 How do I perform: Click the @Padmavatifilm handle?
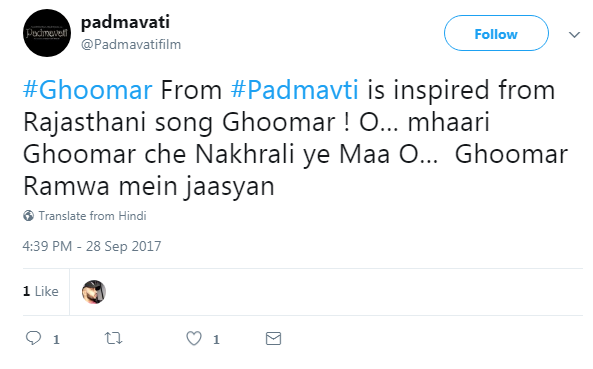(x=131, y=44)
